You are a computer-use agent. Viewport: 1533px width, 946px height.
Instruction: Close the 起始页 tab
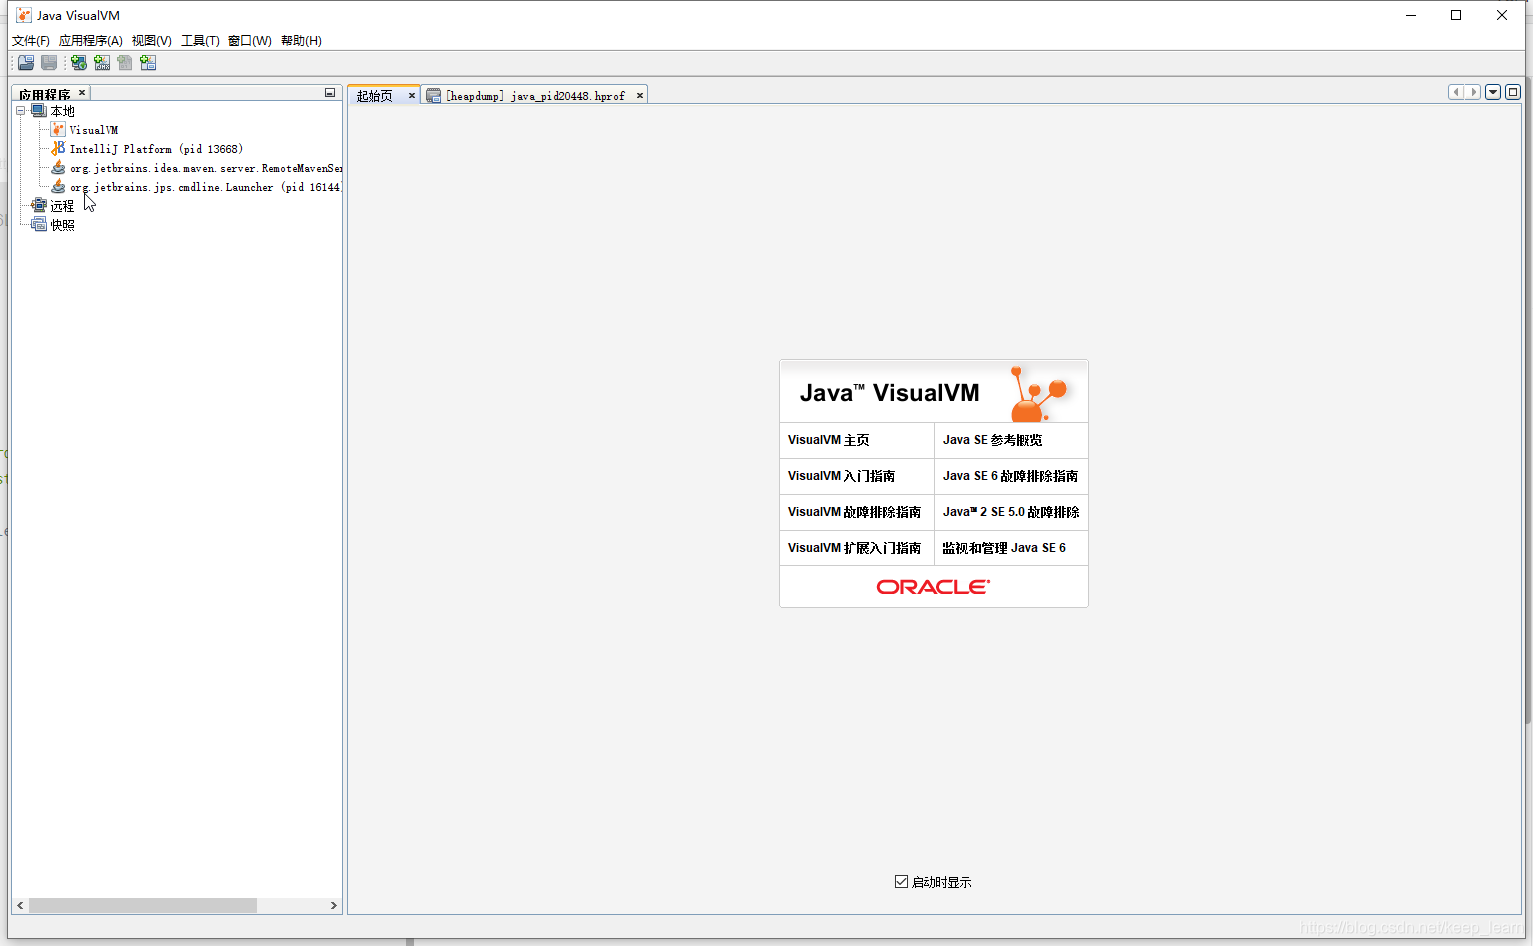pos(412,96)
